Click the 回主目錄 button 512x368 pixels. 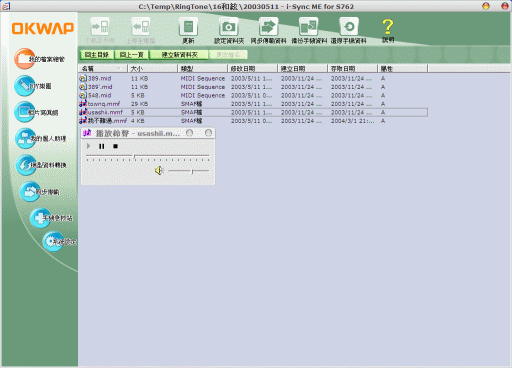(x=97, y=55)
